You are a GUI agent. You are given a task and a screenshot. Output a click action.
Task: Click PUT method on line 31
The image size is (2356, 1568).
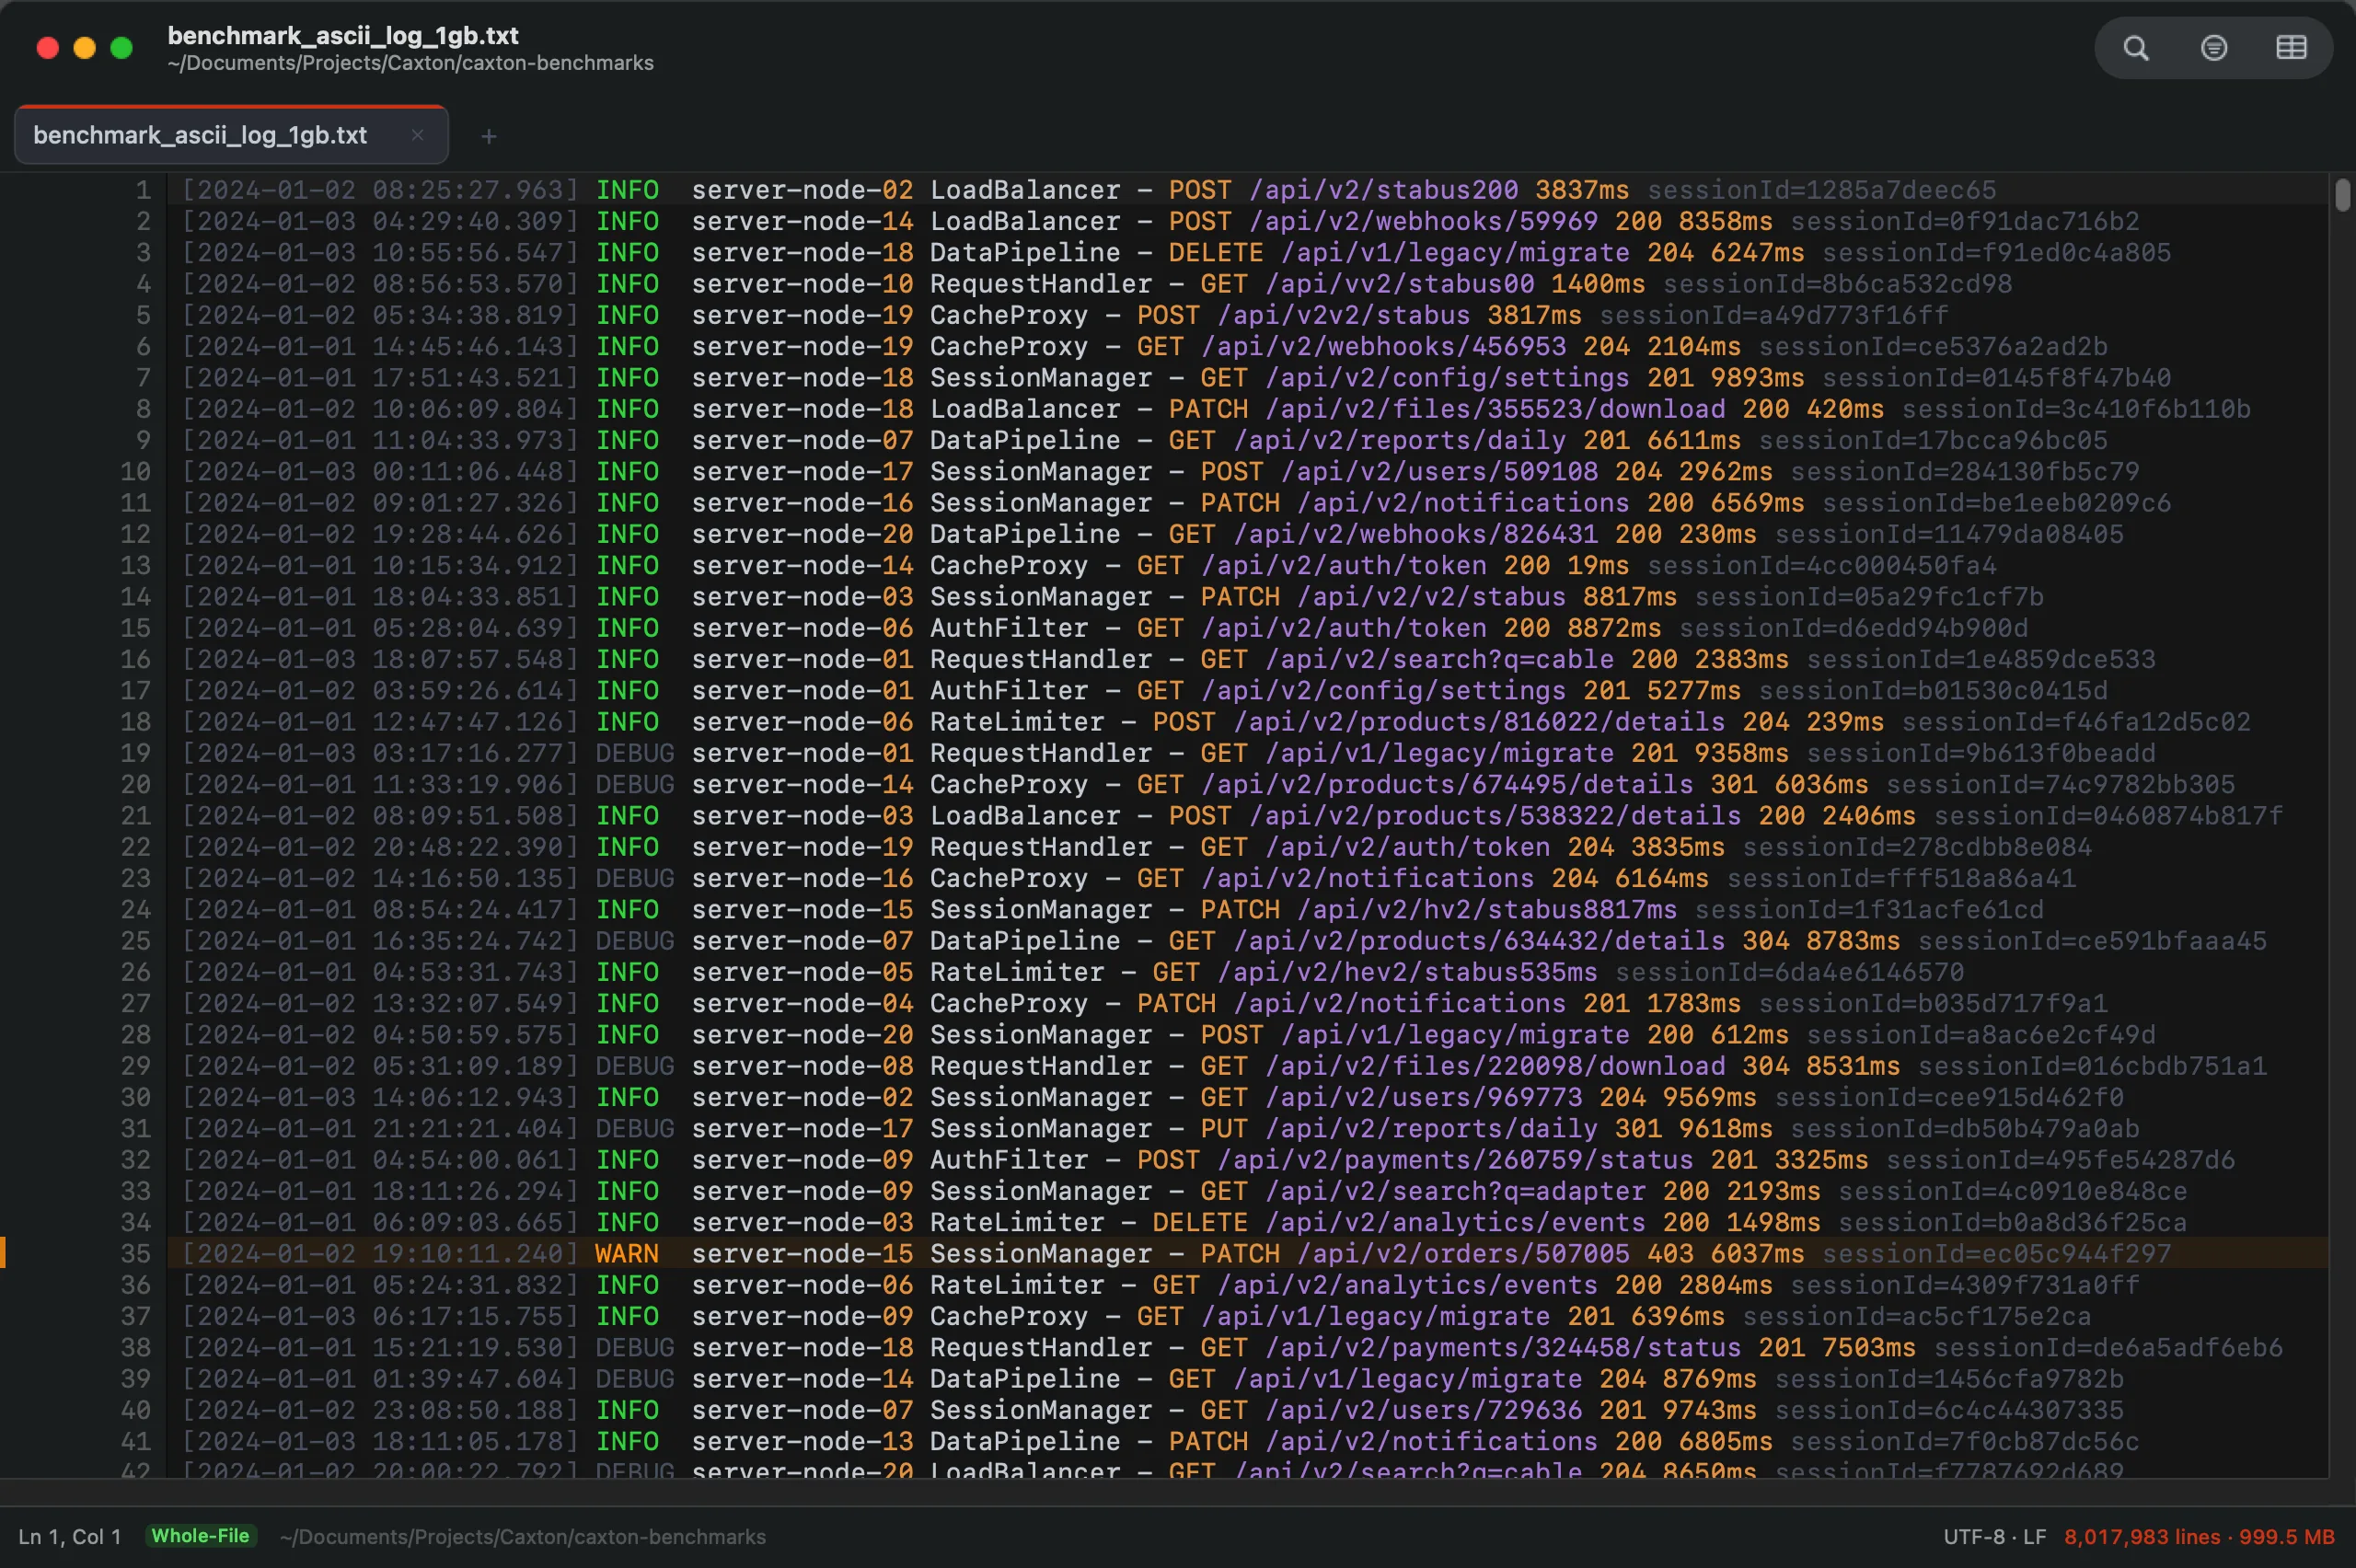pos(1224,1128)
